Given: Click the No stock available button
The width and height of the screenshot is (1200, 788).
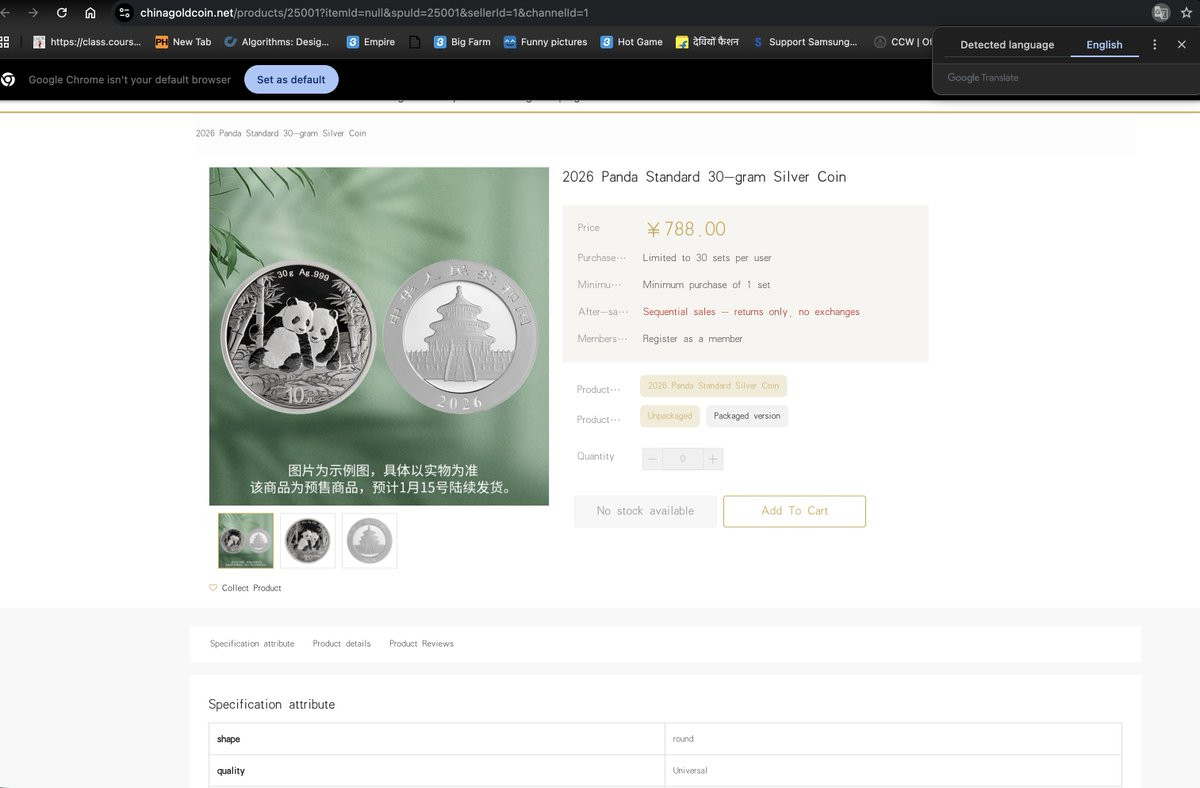Looking at the screenshot, I should click(645, 511).
